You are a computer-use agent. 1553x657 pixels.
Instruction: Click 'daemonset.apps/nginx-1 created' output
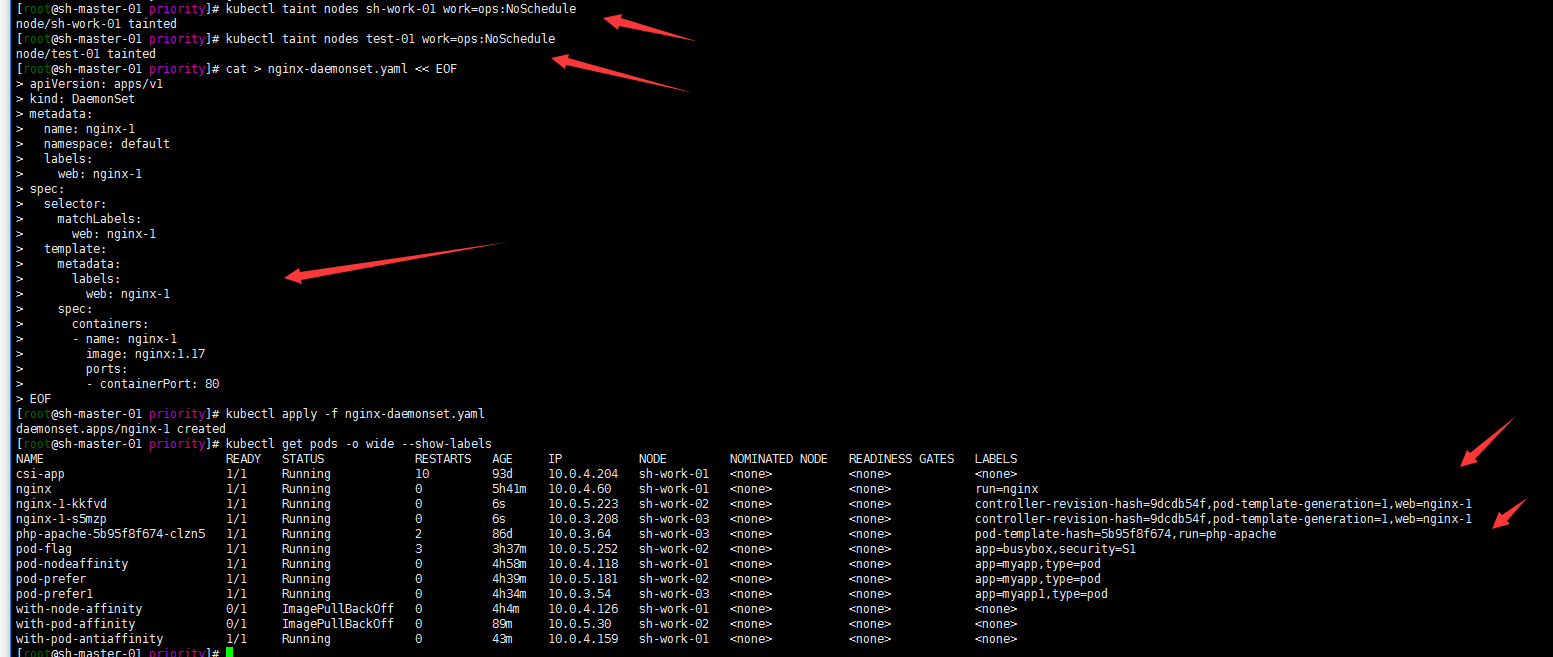tap(121, 429)
